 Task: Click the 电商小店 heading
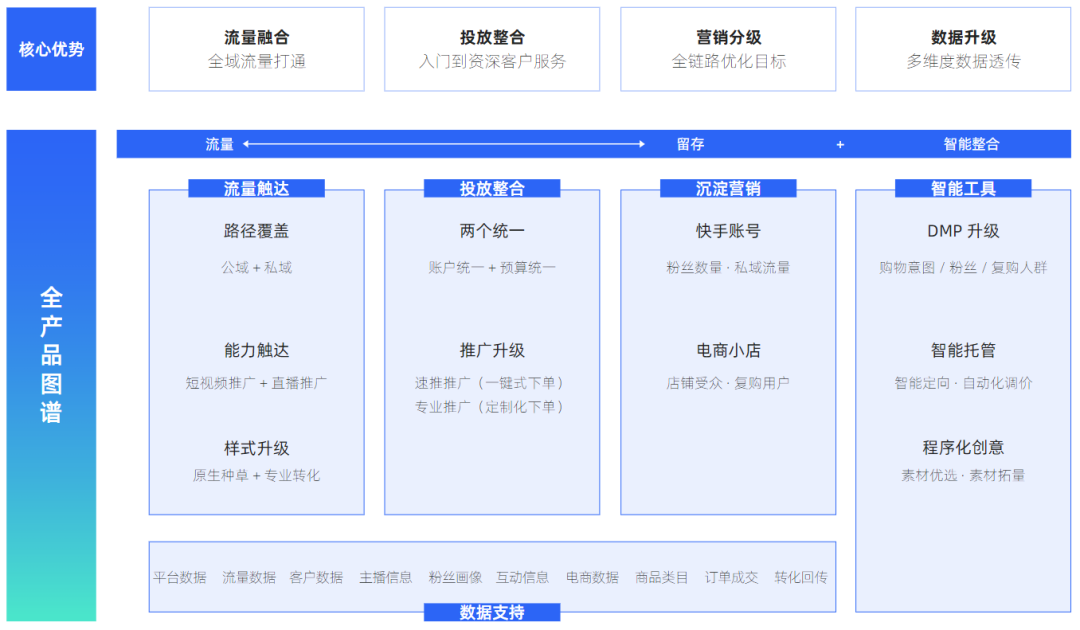(x=728, y=350)
